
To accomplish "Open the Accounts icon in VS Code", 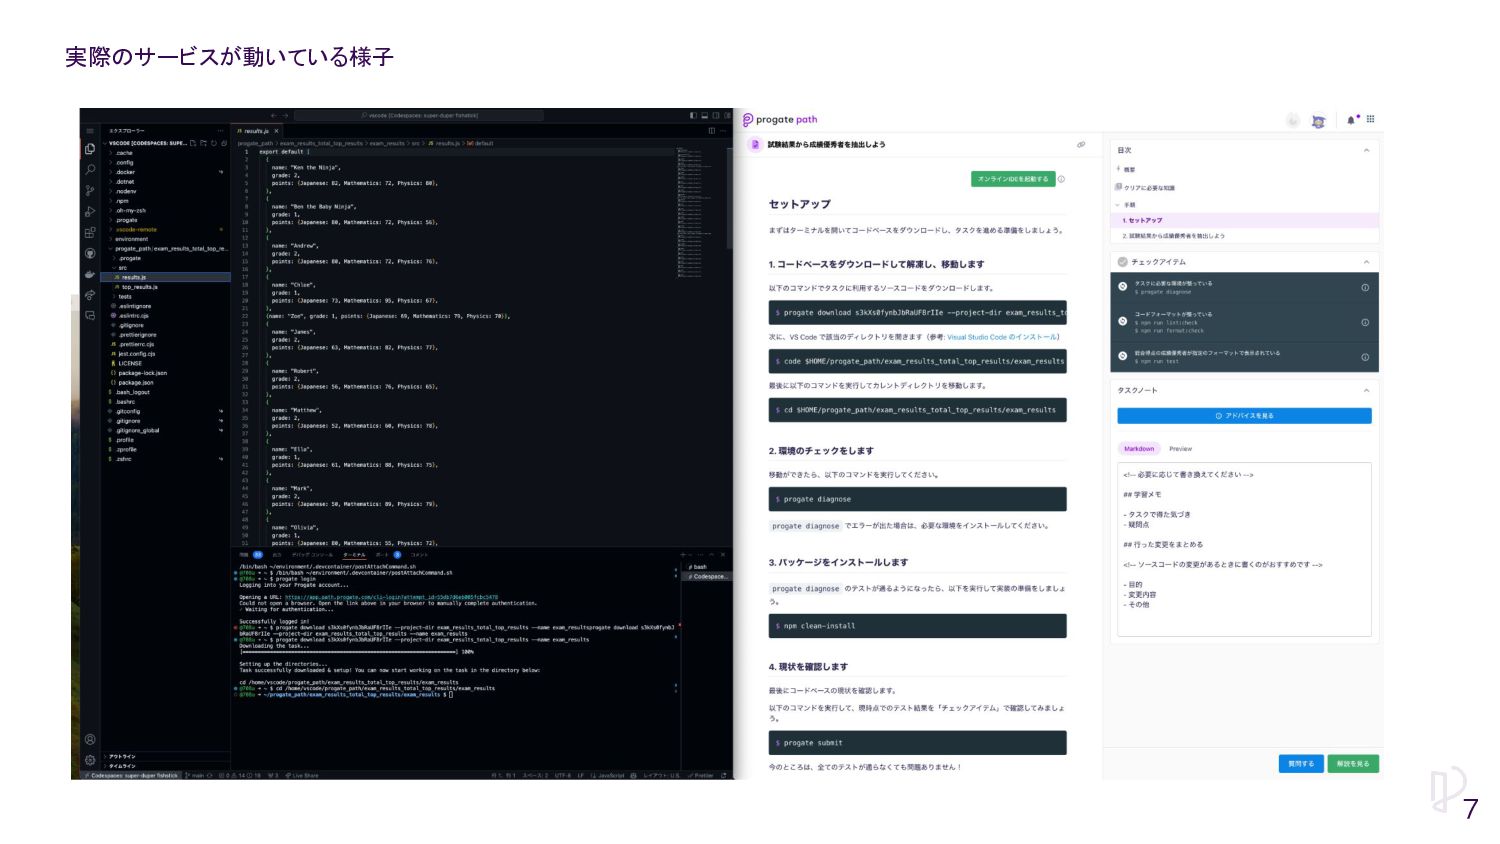I will click(90, 740).
